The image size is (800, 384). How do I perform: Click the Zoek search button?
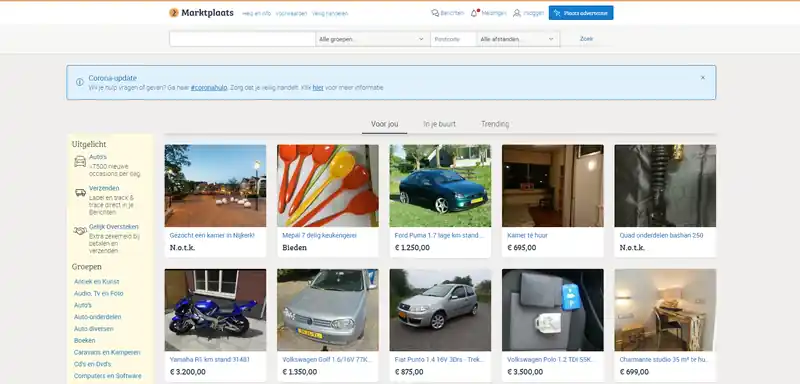(586, 39)
